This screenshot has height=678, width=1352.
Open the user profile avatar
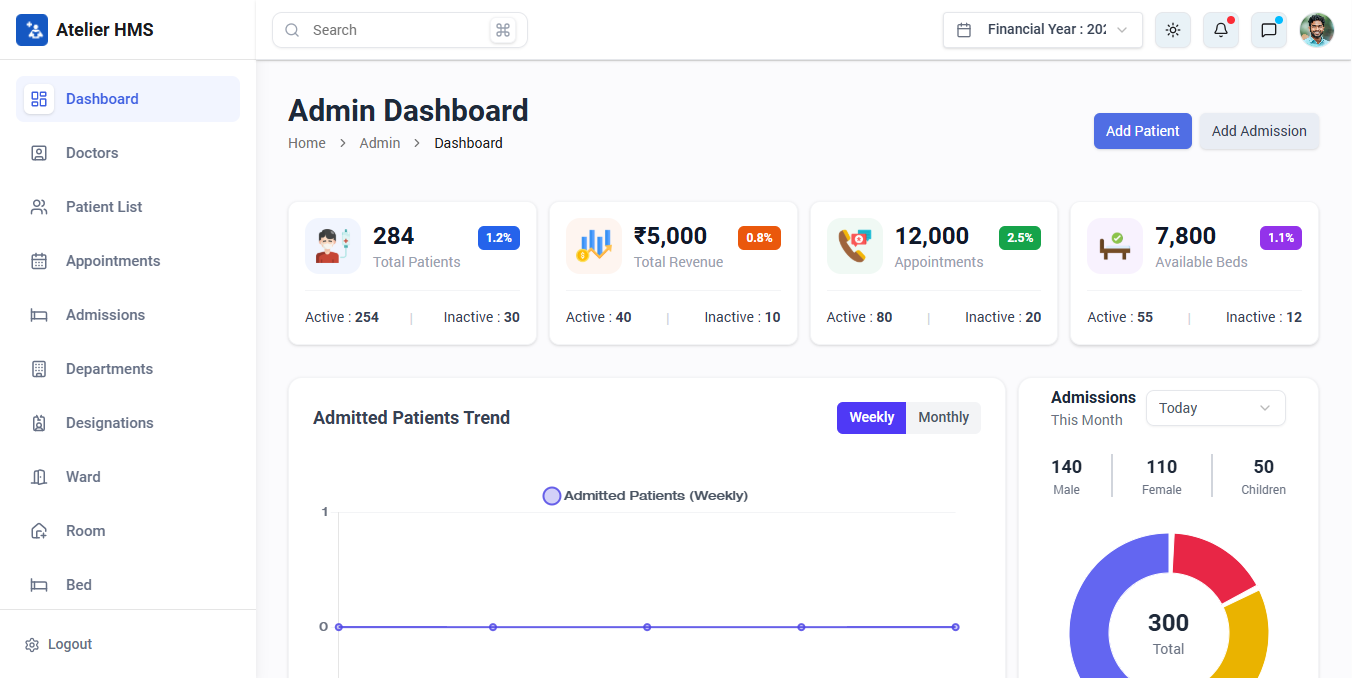tap(1316, 30)
